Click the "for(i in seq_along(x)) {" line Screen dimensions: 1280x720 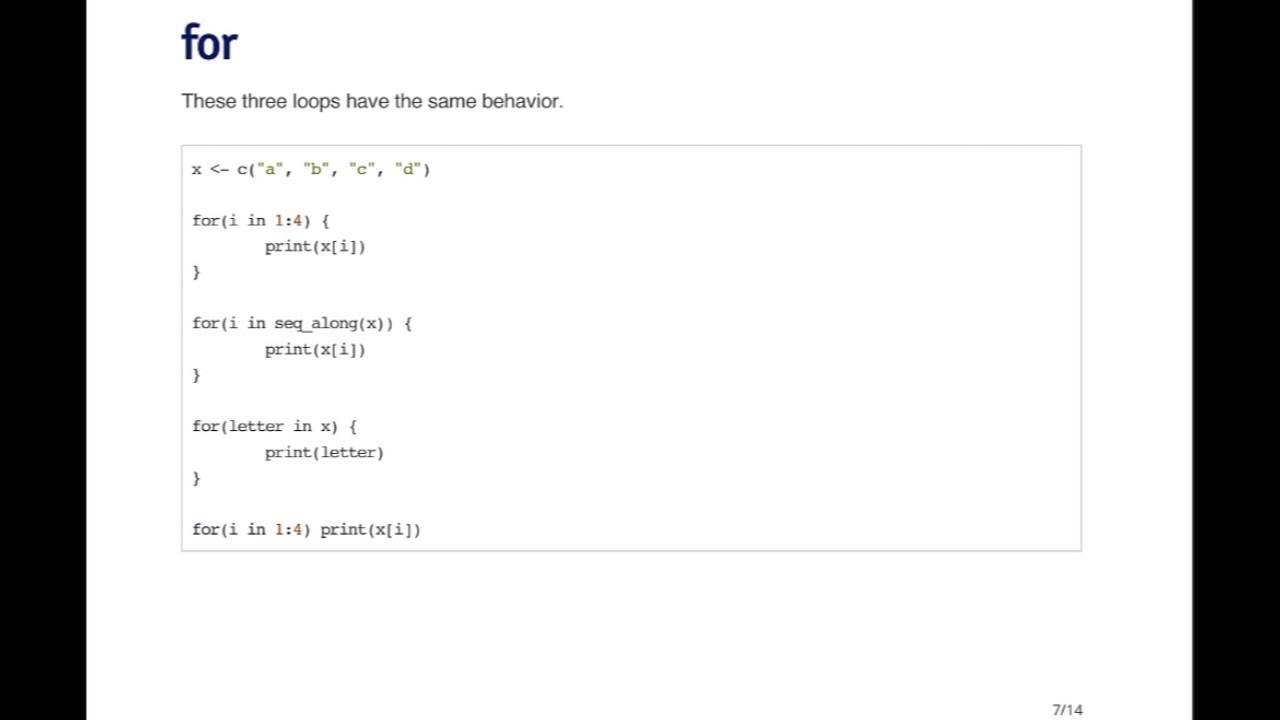302,323
